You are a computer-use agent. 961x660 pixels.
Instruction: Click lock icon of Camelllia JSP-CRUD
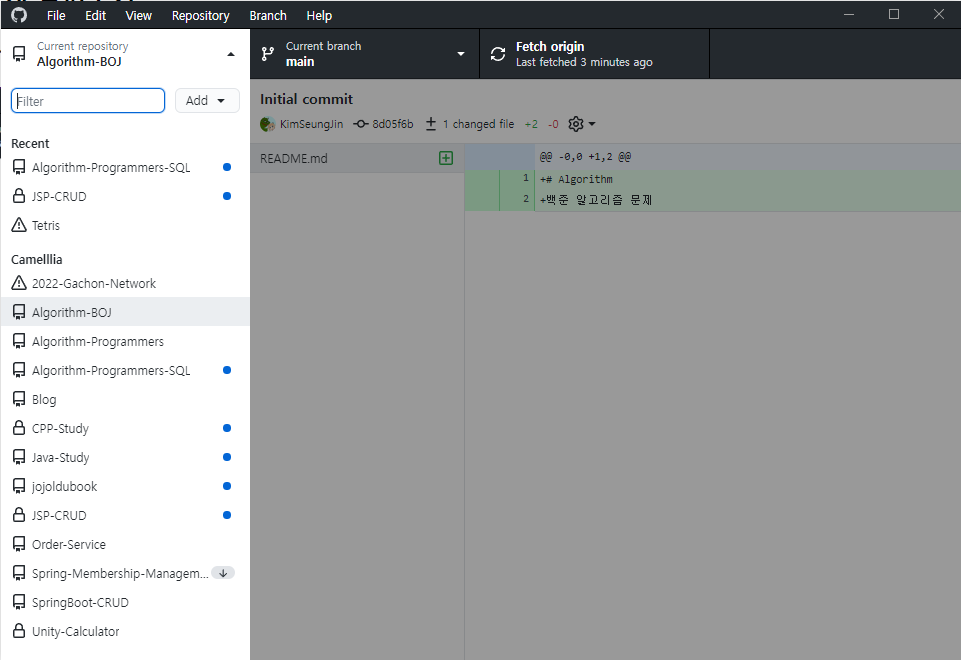[x=19, y=514]
